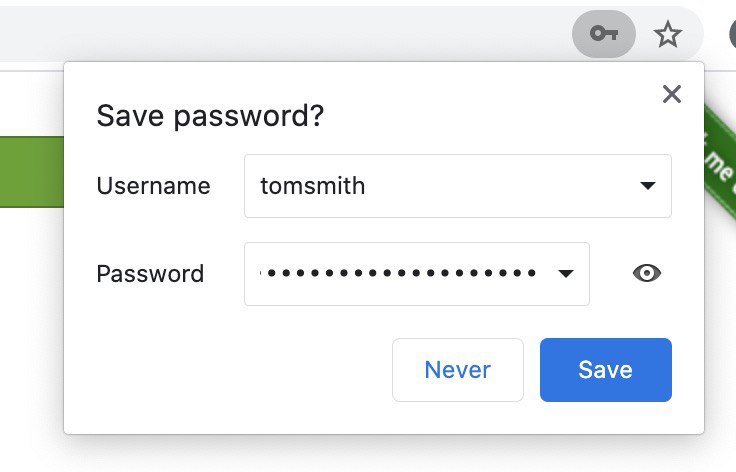Expand the Password dropdown arrow
The width and height of the screenshot is (736, 472).
566,274
